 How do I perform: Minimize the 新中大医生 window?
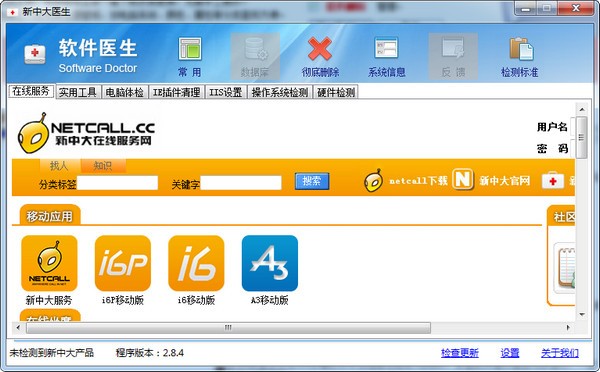[526, 8]
